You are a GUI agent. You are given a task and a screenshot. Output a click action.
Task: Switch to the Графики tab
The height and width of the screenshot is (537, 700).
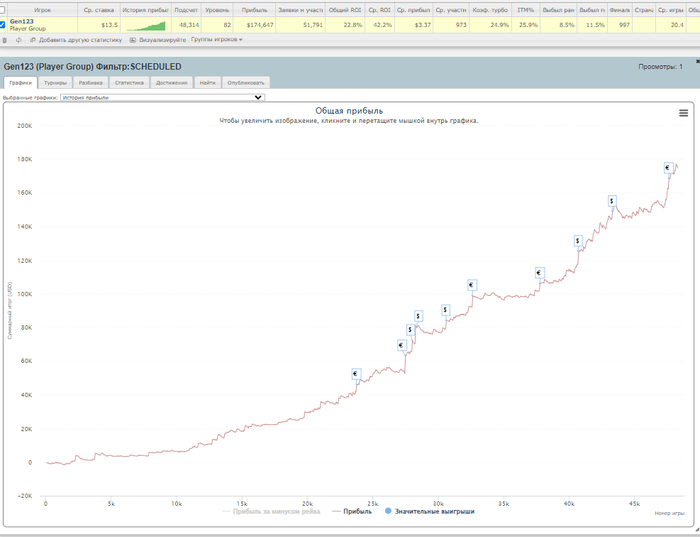(21, 83)
